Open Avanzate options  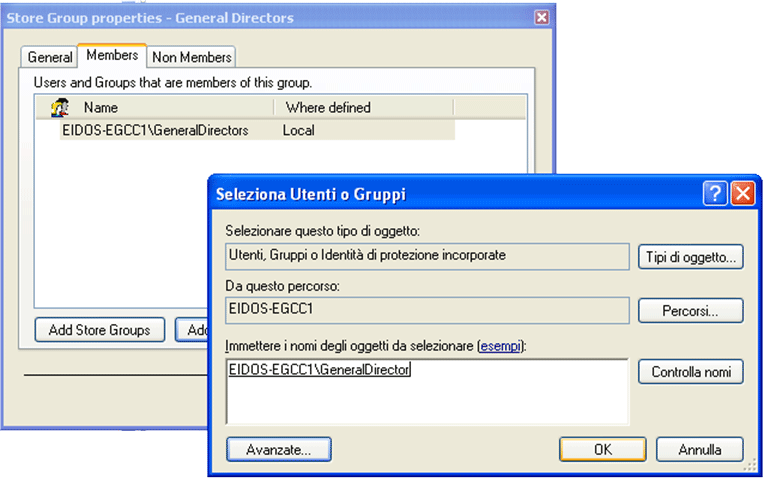pos(279,449)
